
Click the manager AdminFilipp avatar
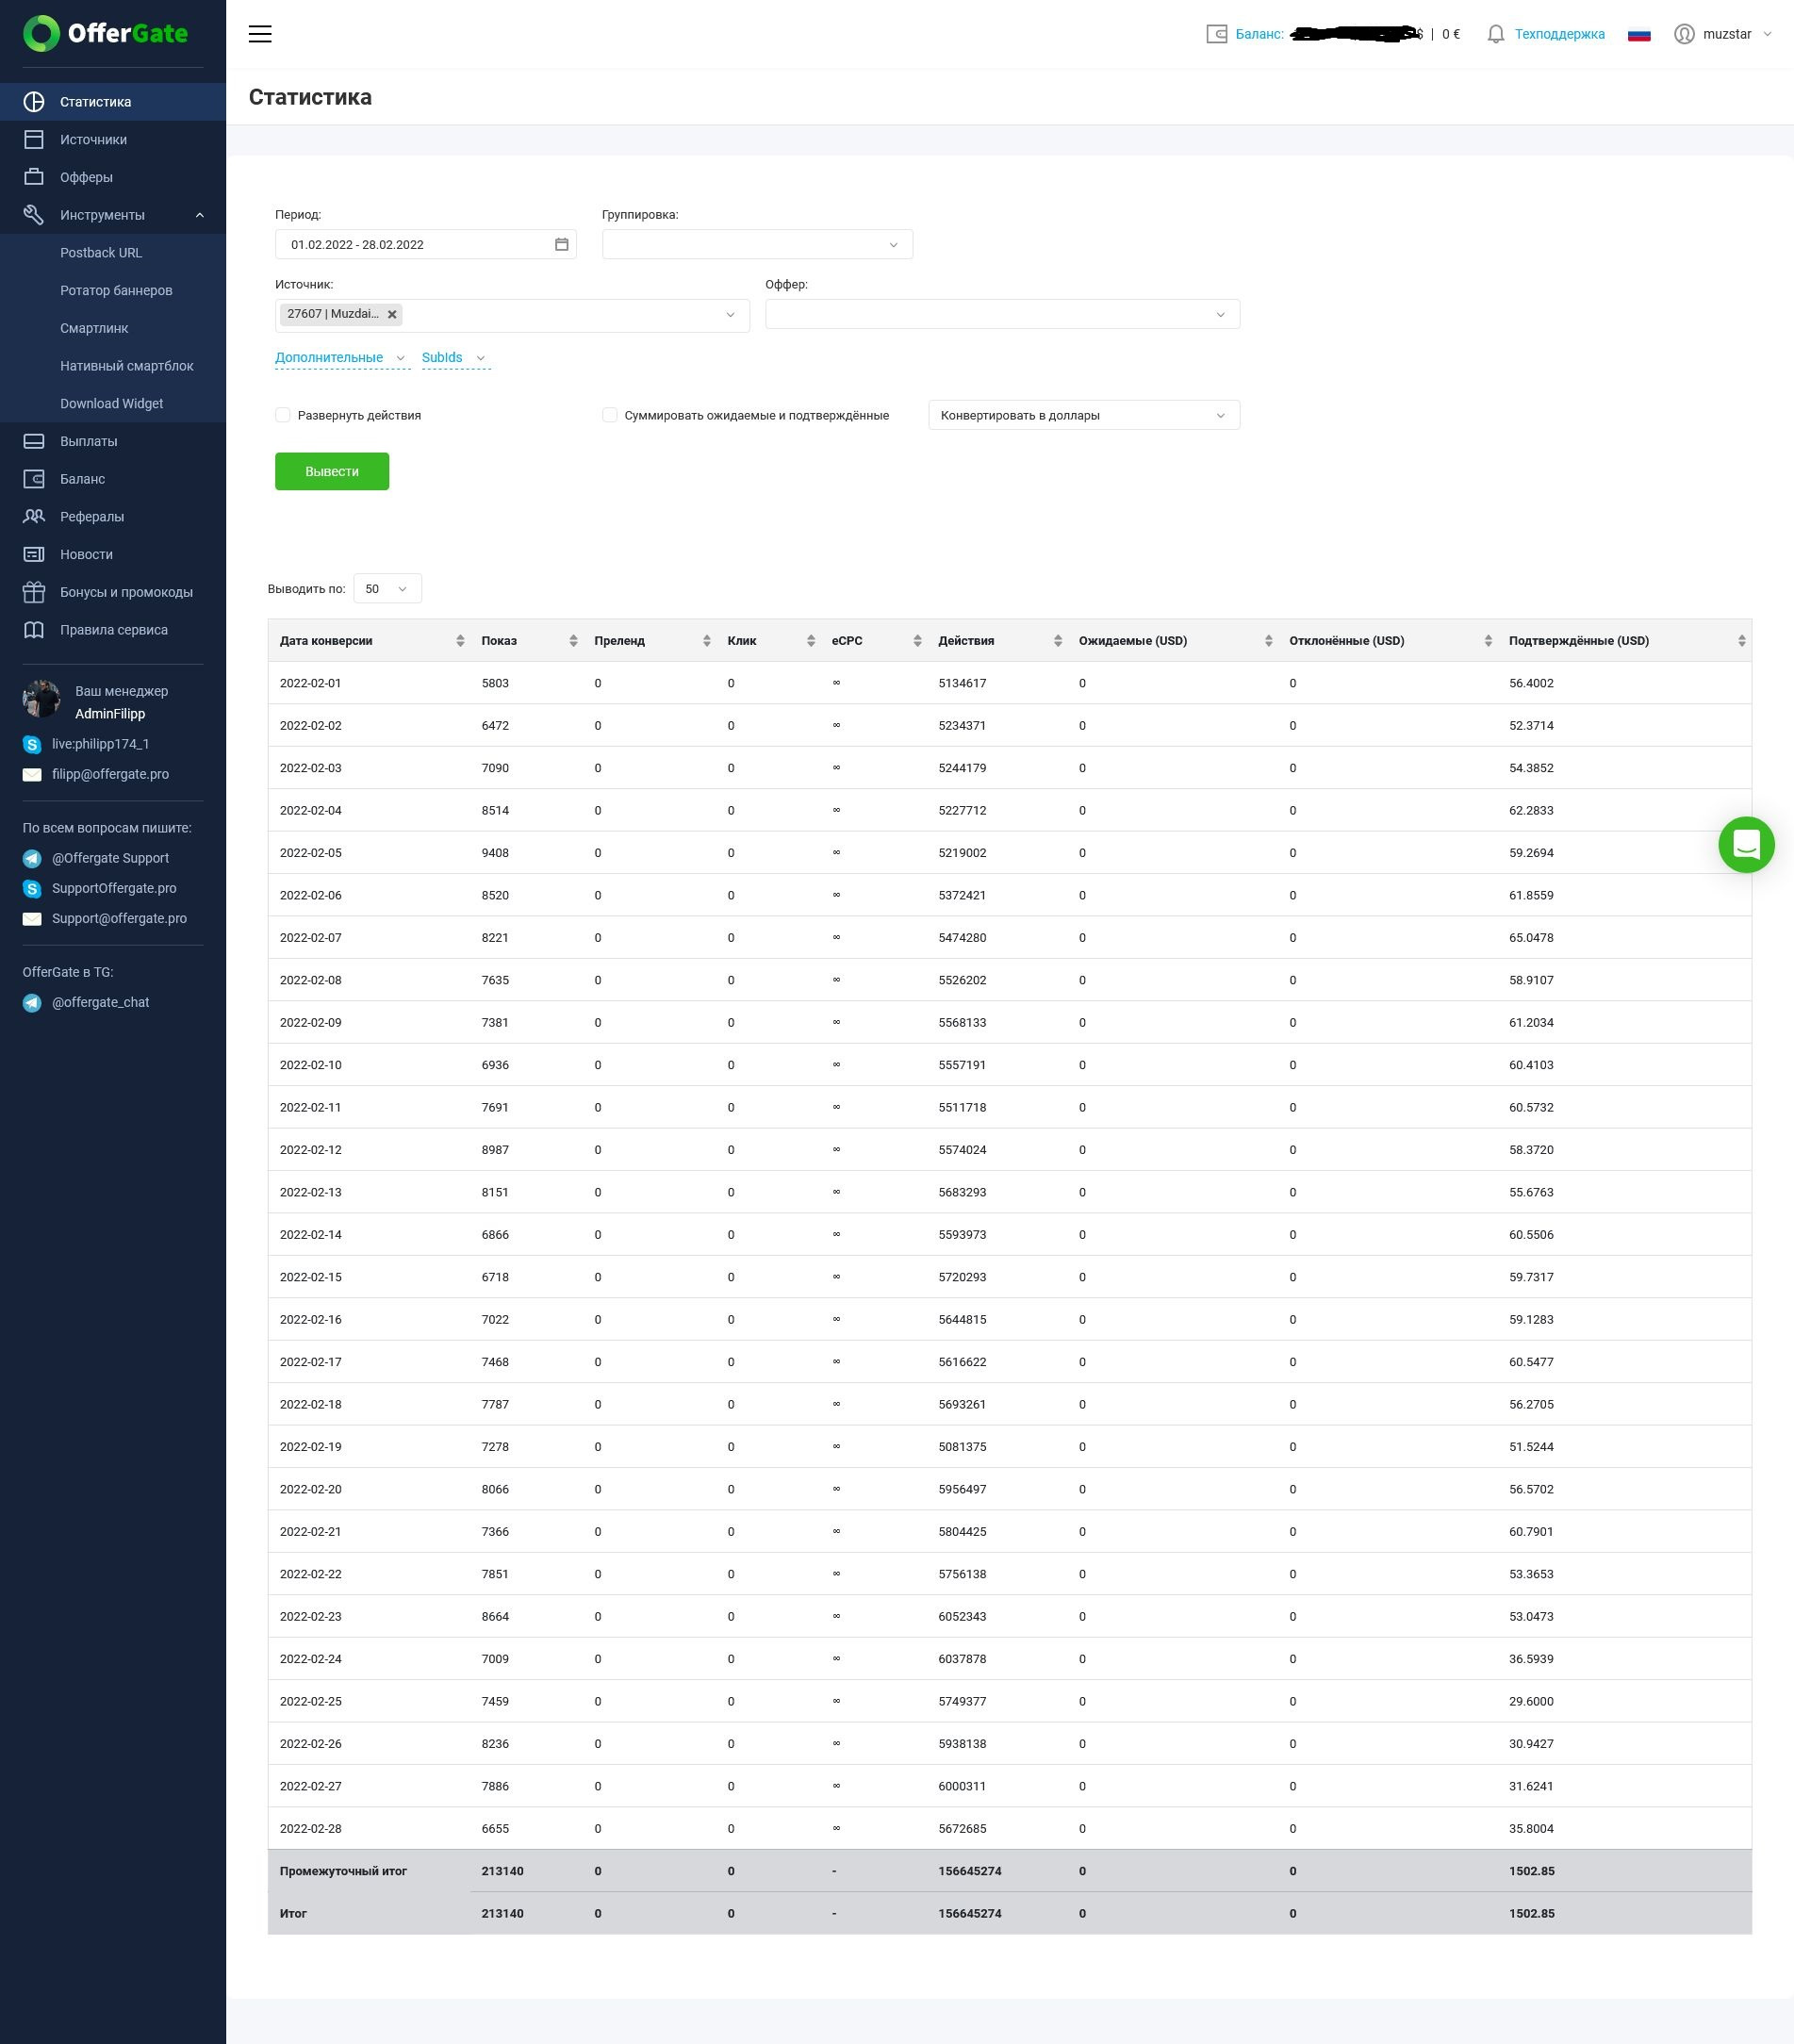(x=42, y=699)
